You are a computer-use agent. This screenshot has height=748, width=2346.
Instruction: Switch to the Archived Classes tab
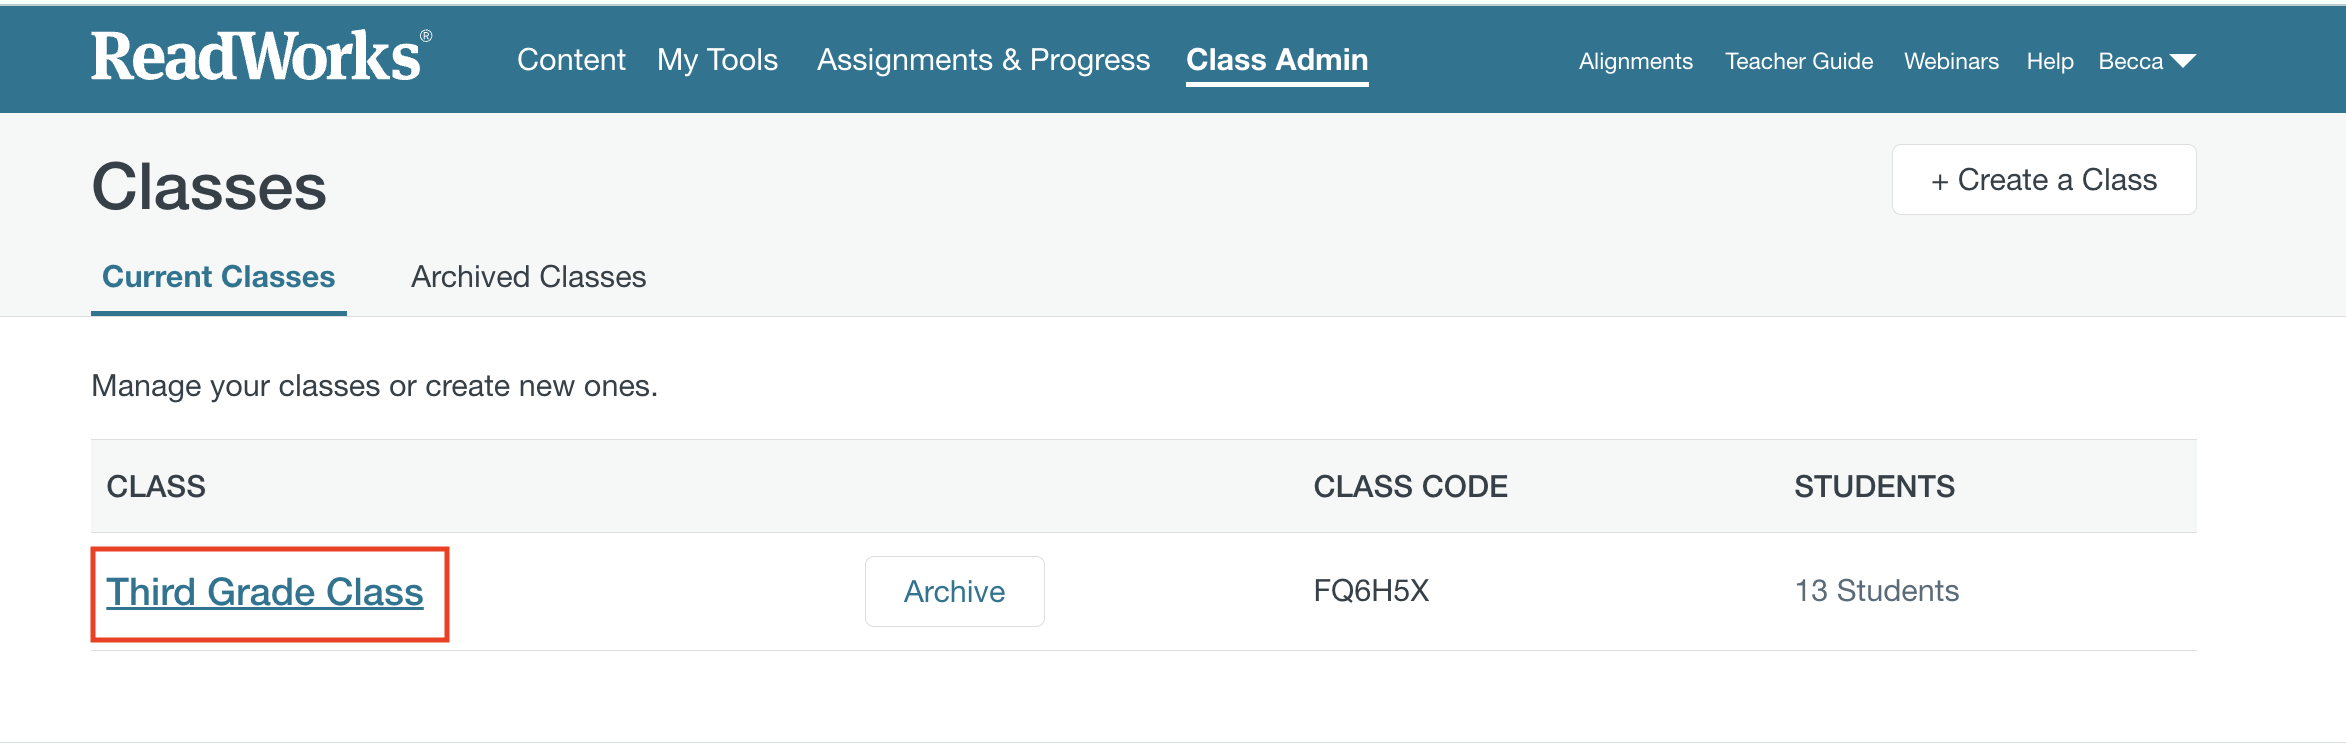(x=528, y=276)
